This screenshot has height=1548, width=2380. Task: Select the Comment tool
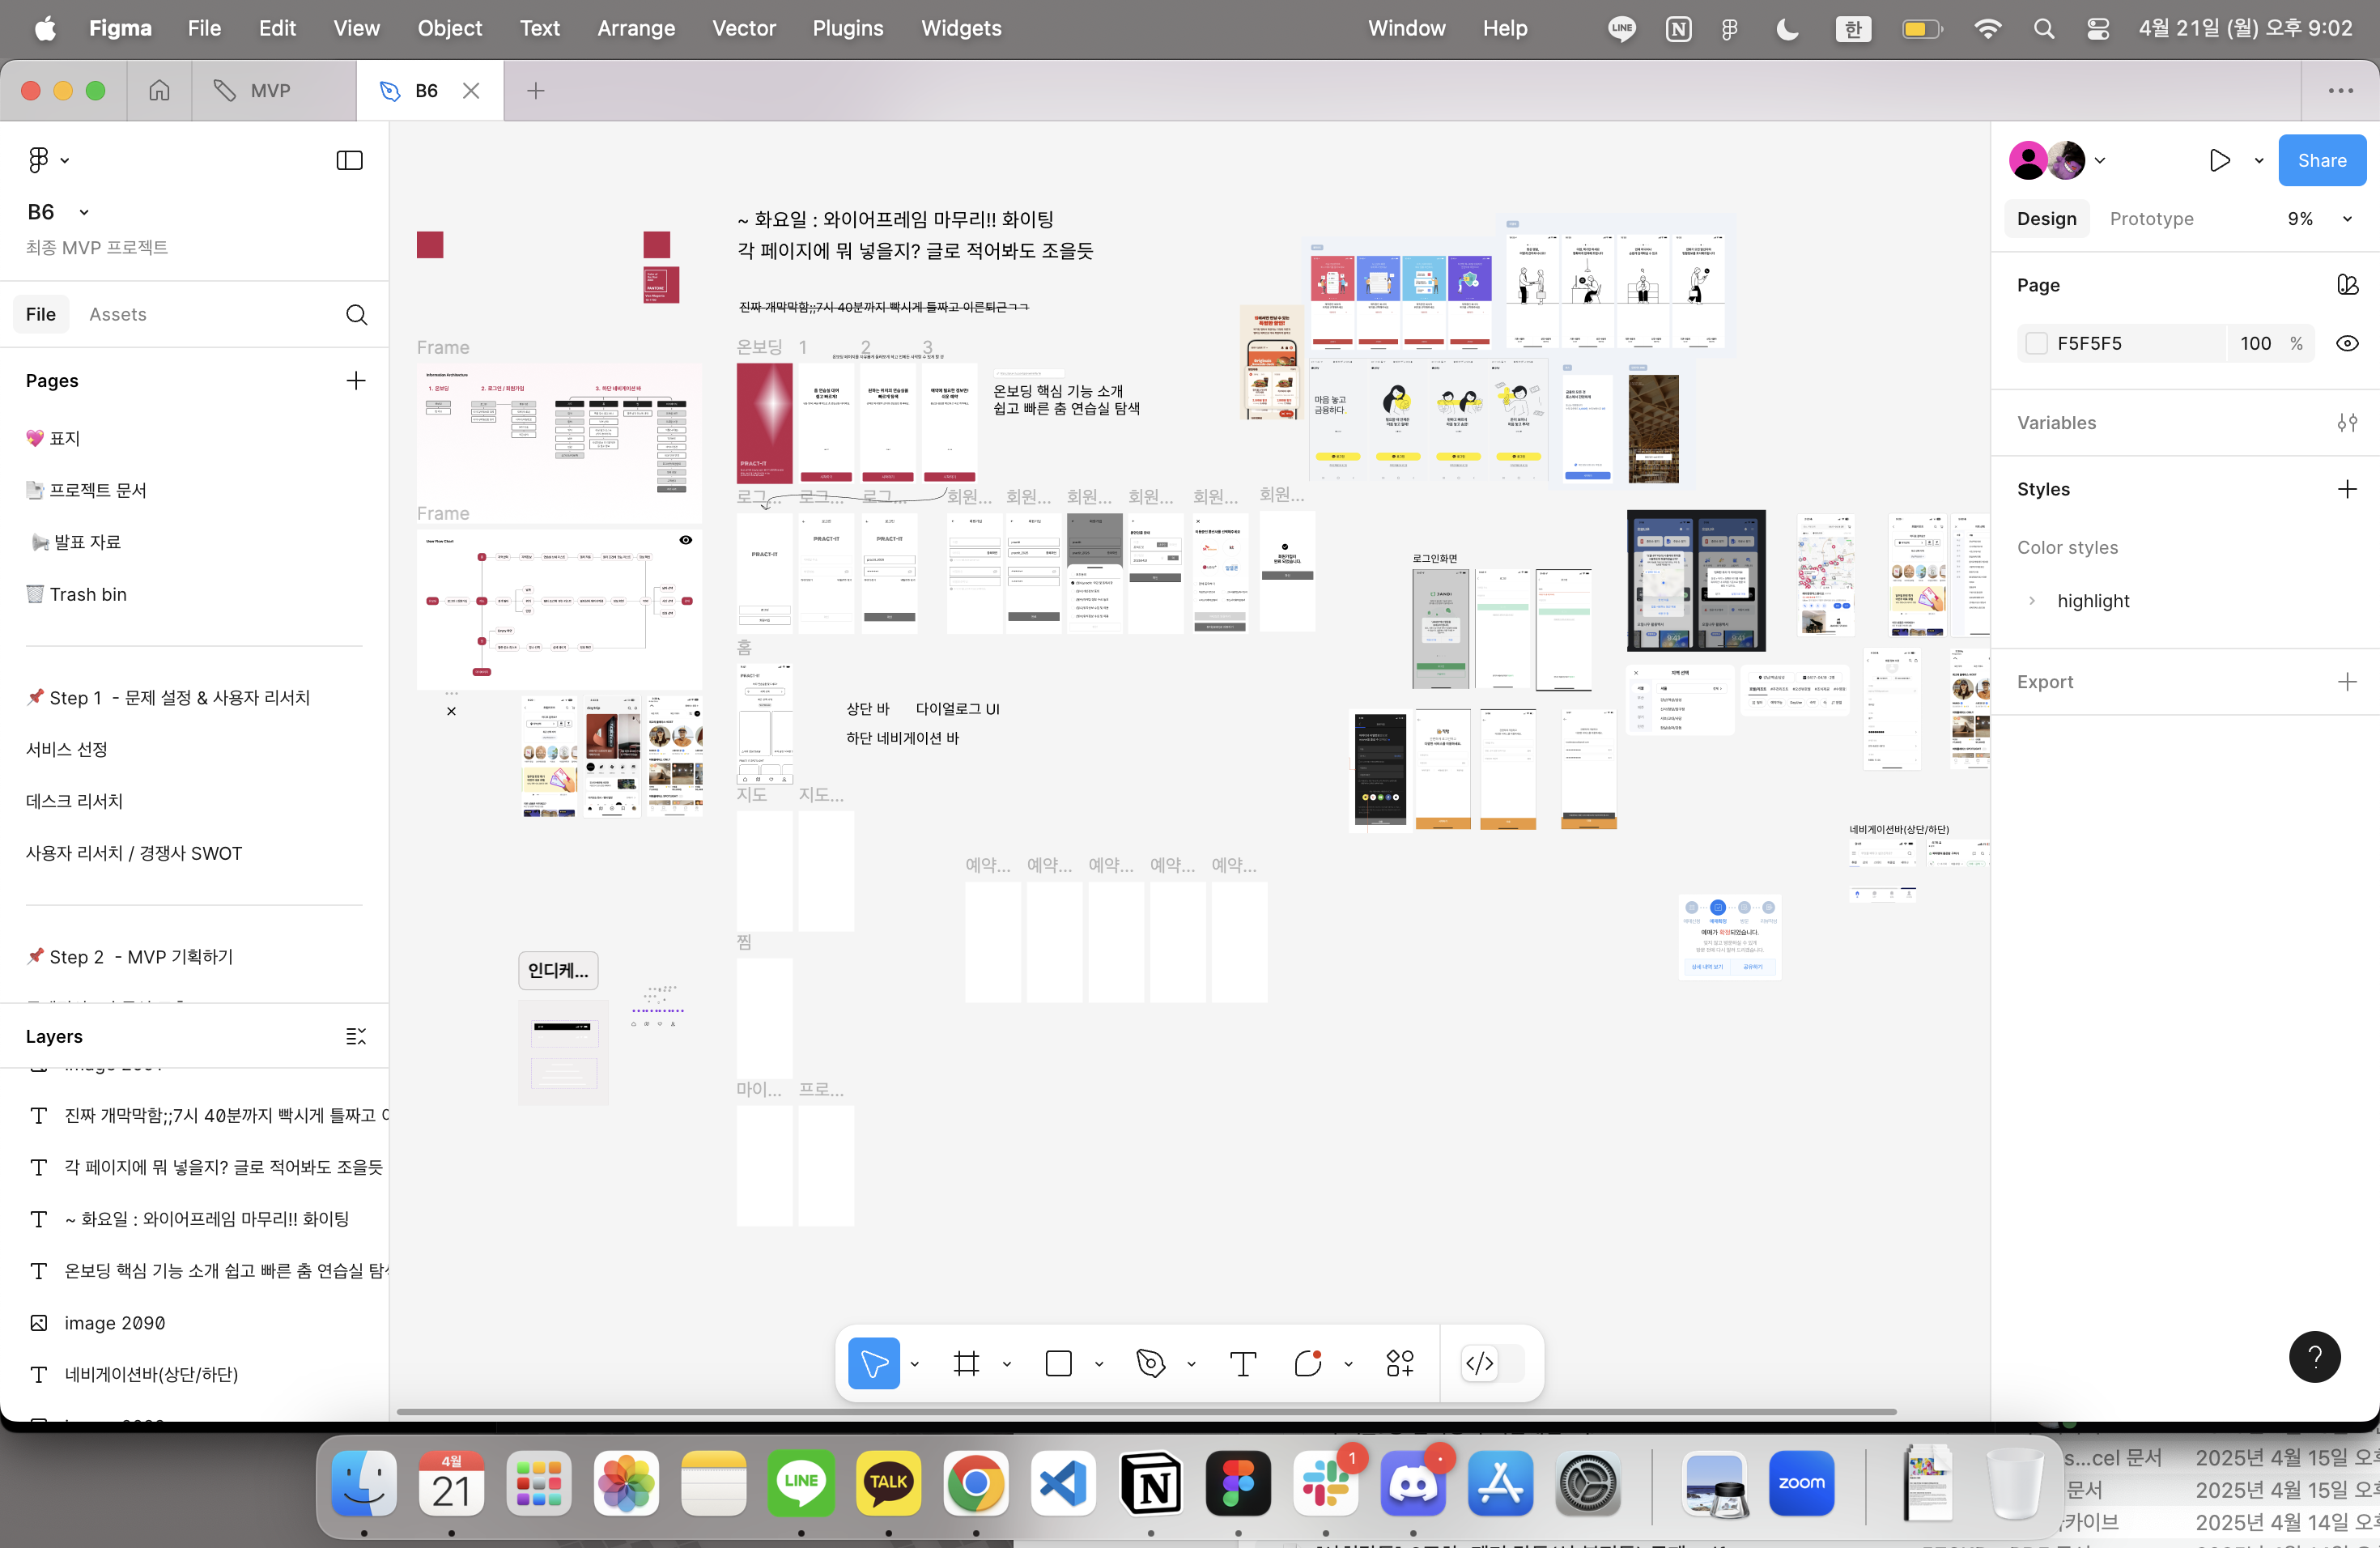pyautogui.click(x=1308, y=1363)
